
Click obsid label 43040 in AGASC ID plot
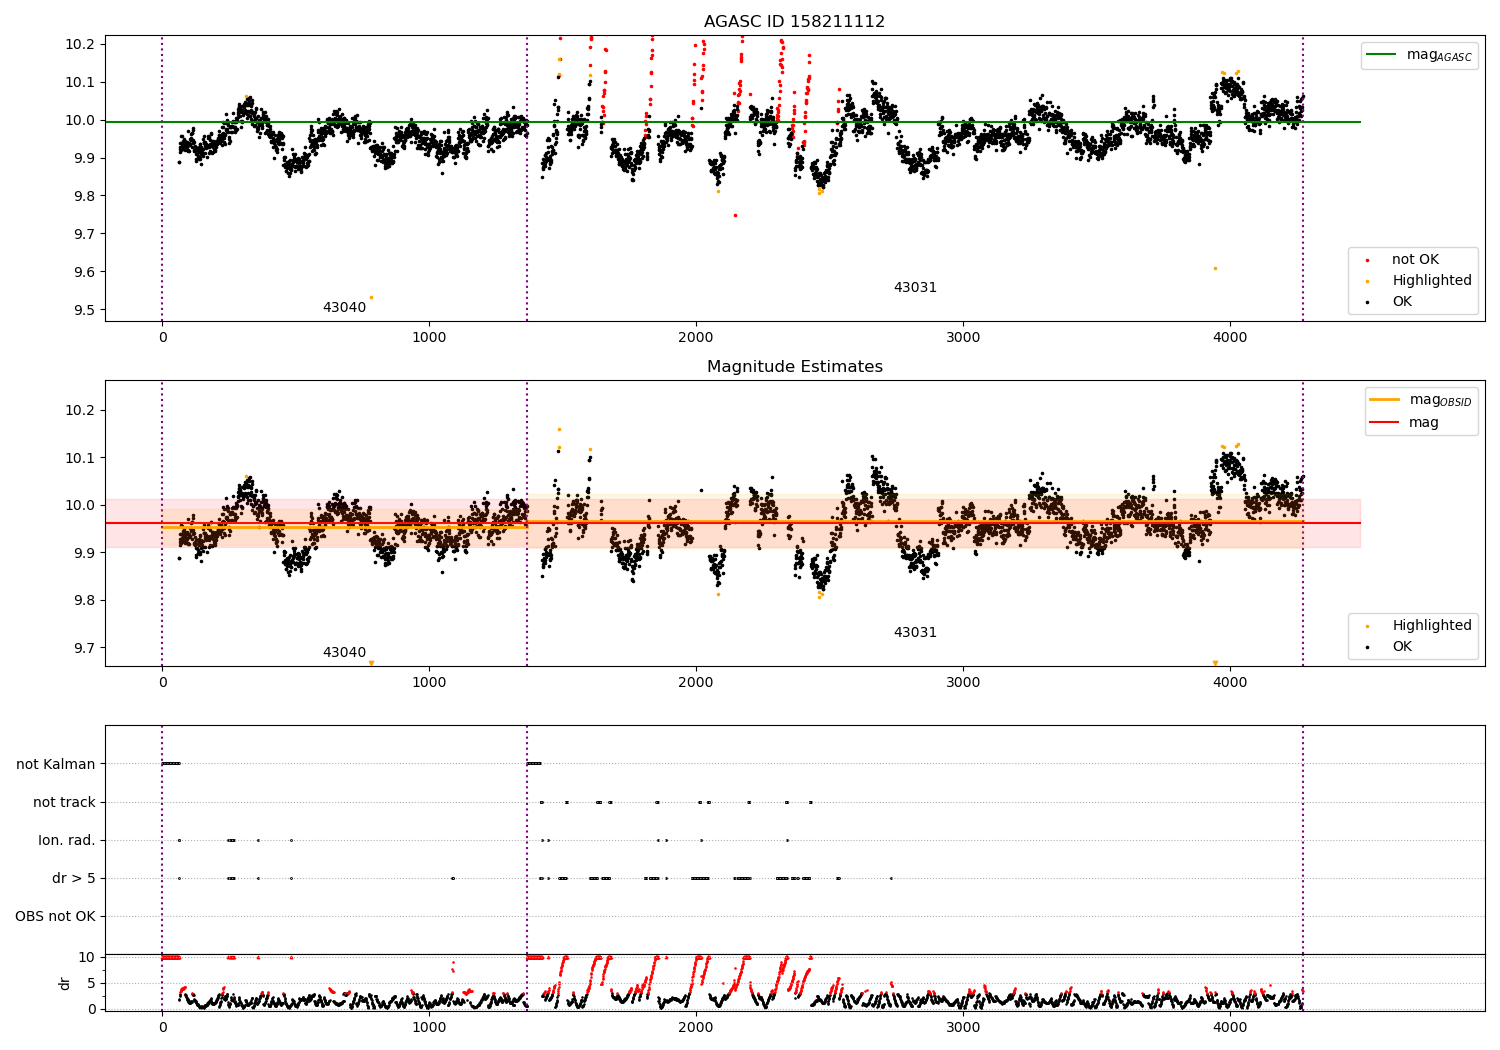[x=344, y=307]
